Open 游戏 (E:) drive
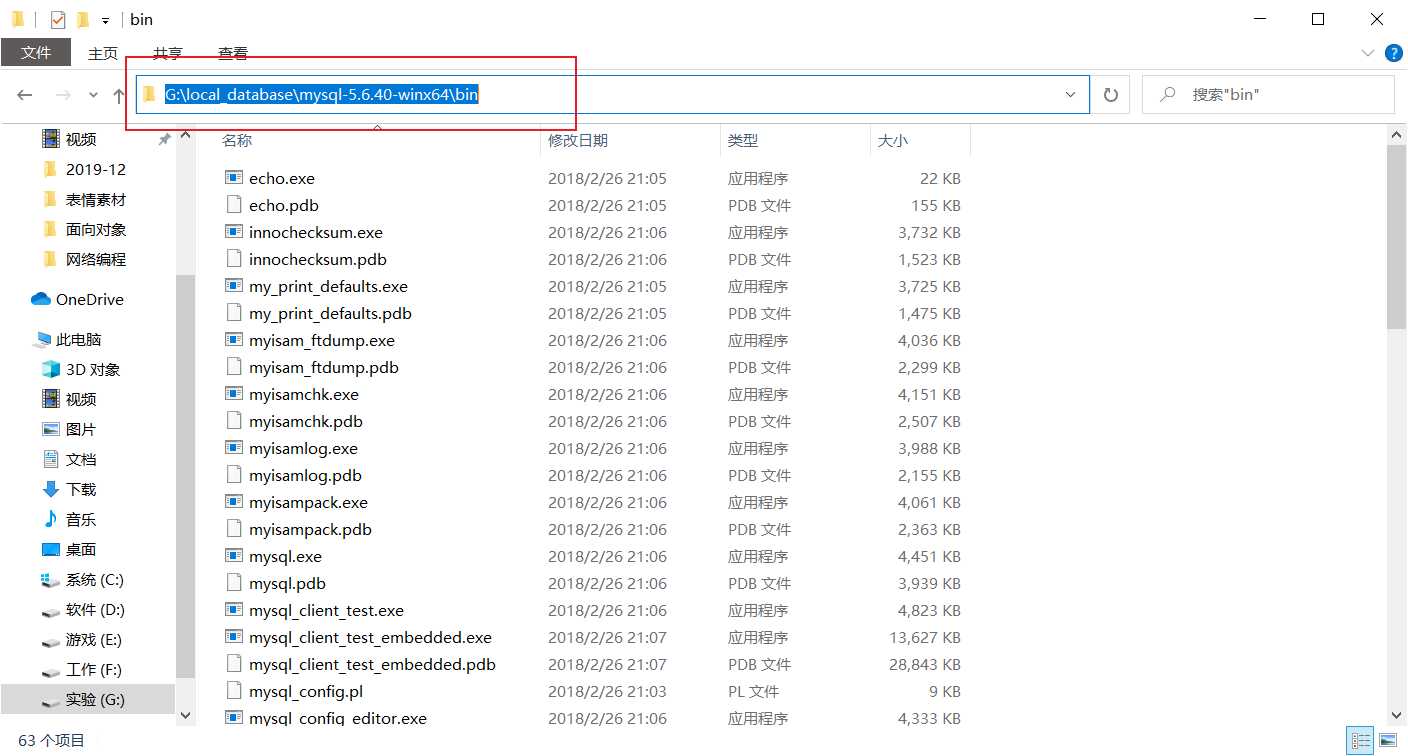This screenshot has width=1408, height=756. pyautogui.click(x=95, y=639)
